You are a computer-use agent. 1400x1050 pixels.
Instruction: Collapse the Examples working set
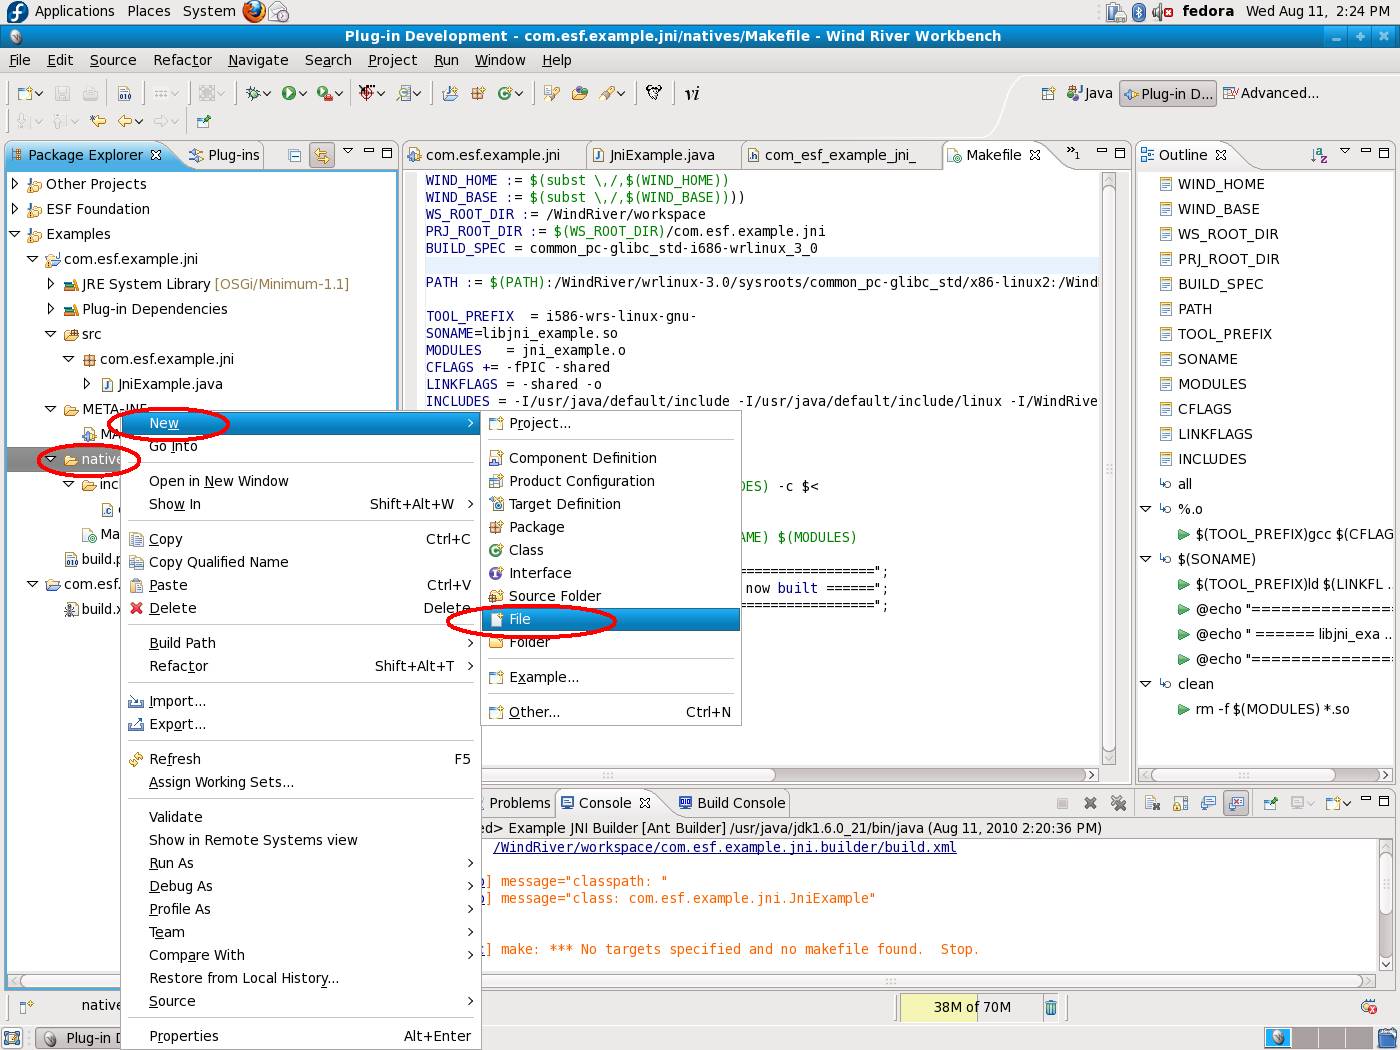coord(15,234)
